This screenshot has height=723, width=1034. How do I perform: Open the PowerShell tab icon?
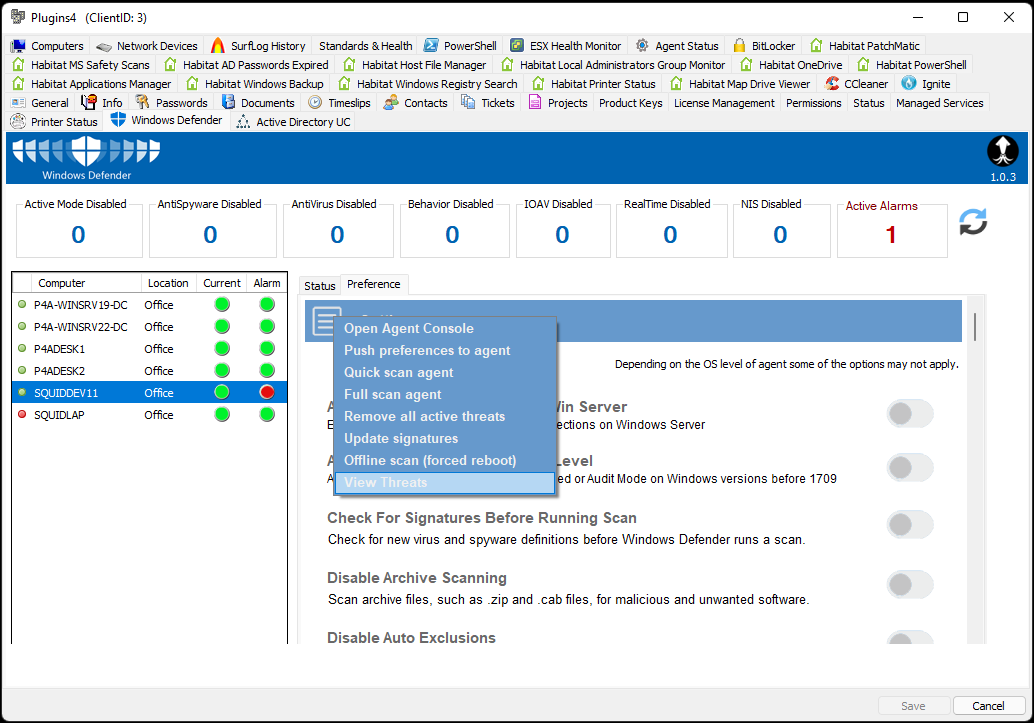431,46
